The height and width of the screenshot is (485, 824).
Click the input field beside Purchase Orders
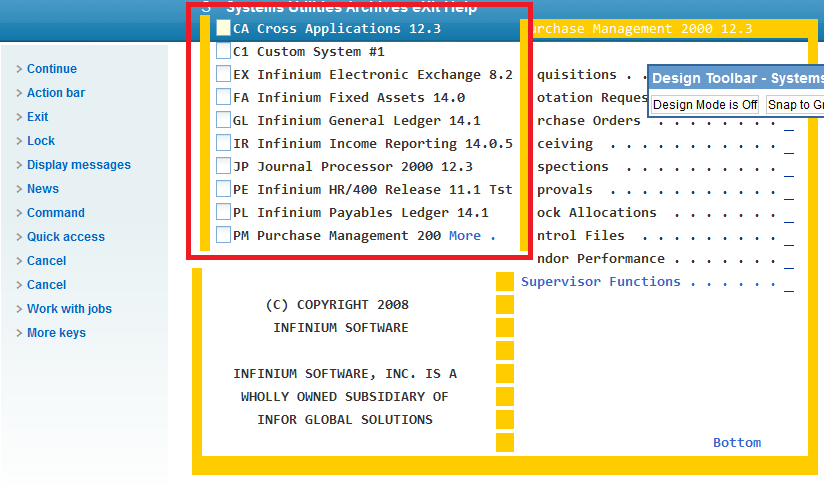[x=788, y=124]
